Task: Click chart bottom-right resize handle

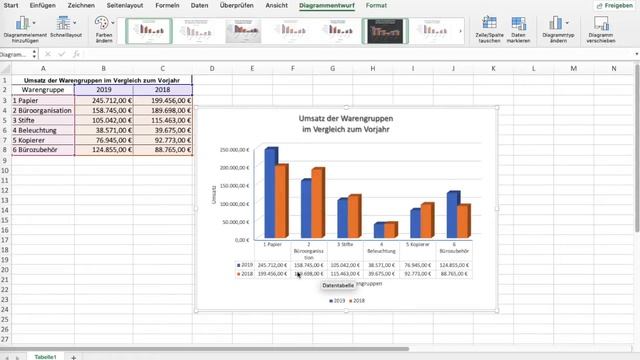Action: [497, 311]
